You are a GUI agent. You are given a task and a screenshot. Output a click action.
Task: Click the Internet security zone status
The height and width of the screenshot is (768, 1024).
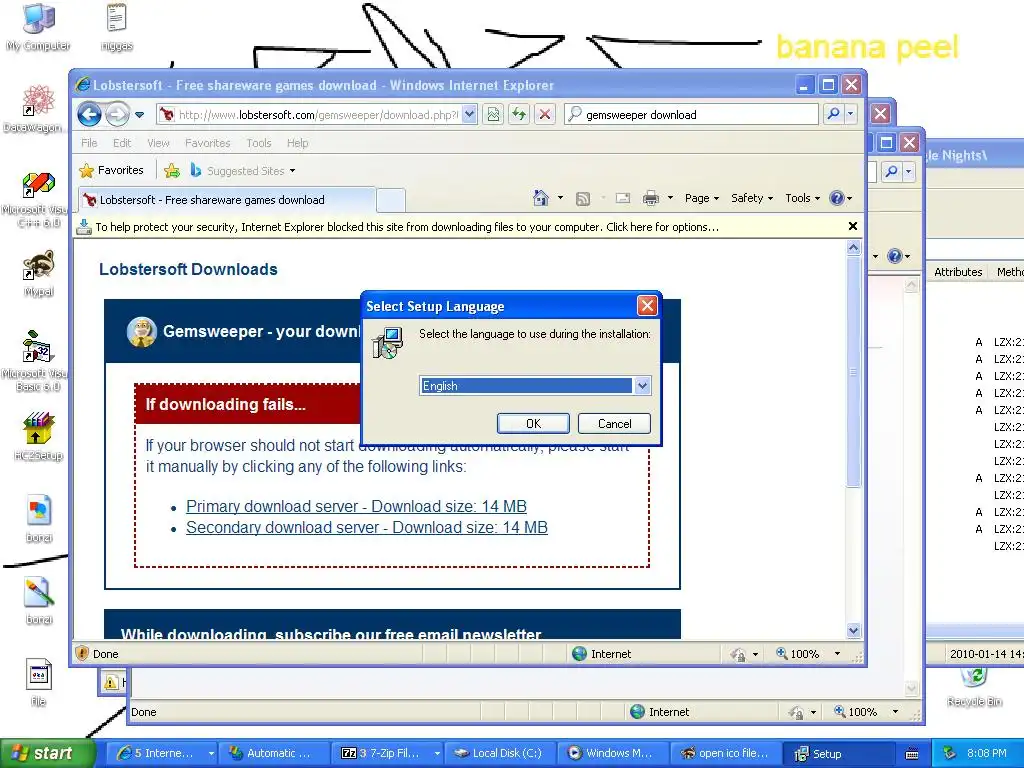point(601,654)
